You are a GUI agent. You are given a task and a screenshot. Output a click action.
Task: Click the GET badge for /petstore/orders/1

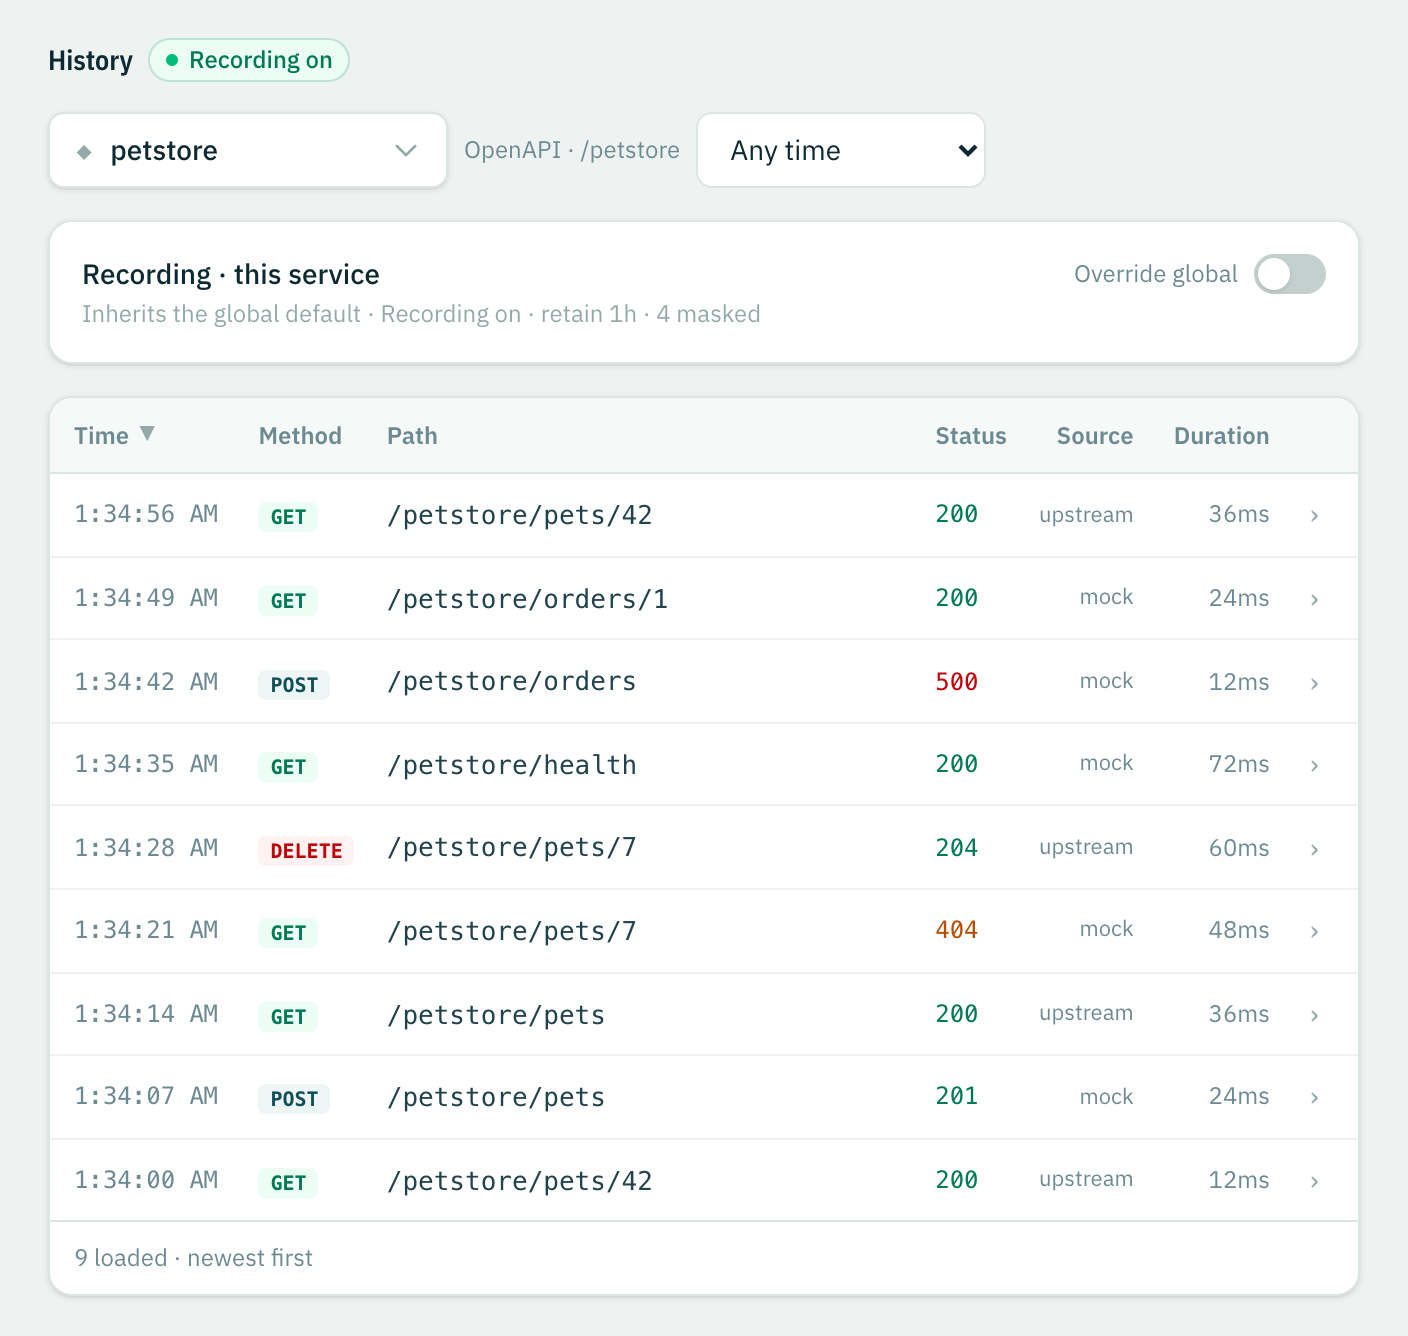[288, 600]
